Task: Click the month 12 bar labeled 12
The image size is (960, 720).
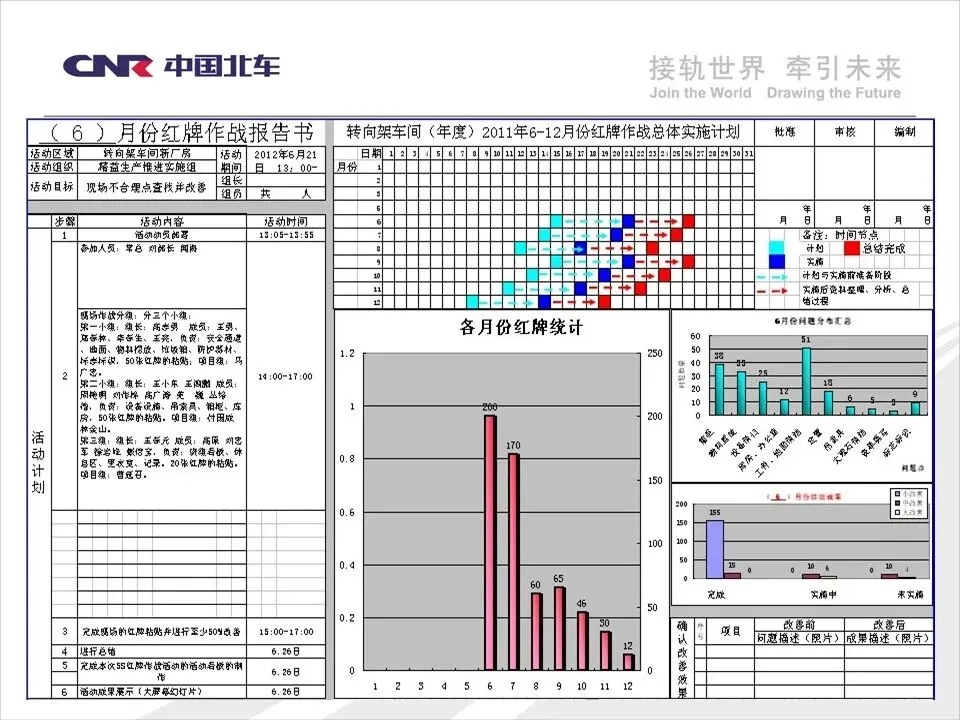Action: coord(628,662)
